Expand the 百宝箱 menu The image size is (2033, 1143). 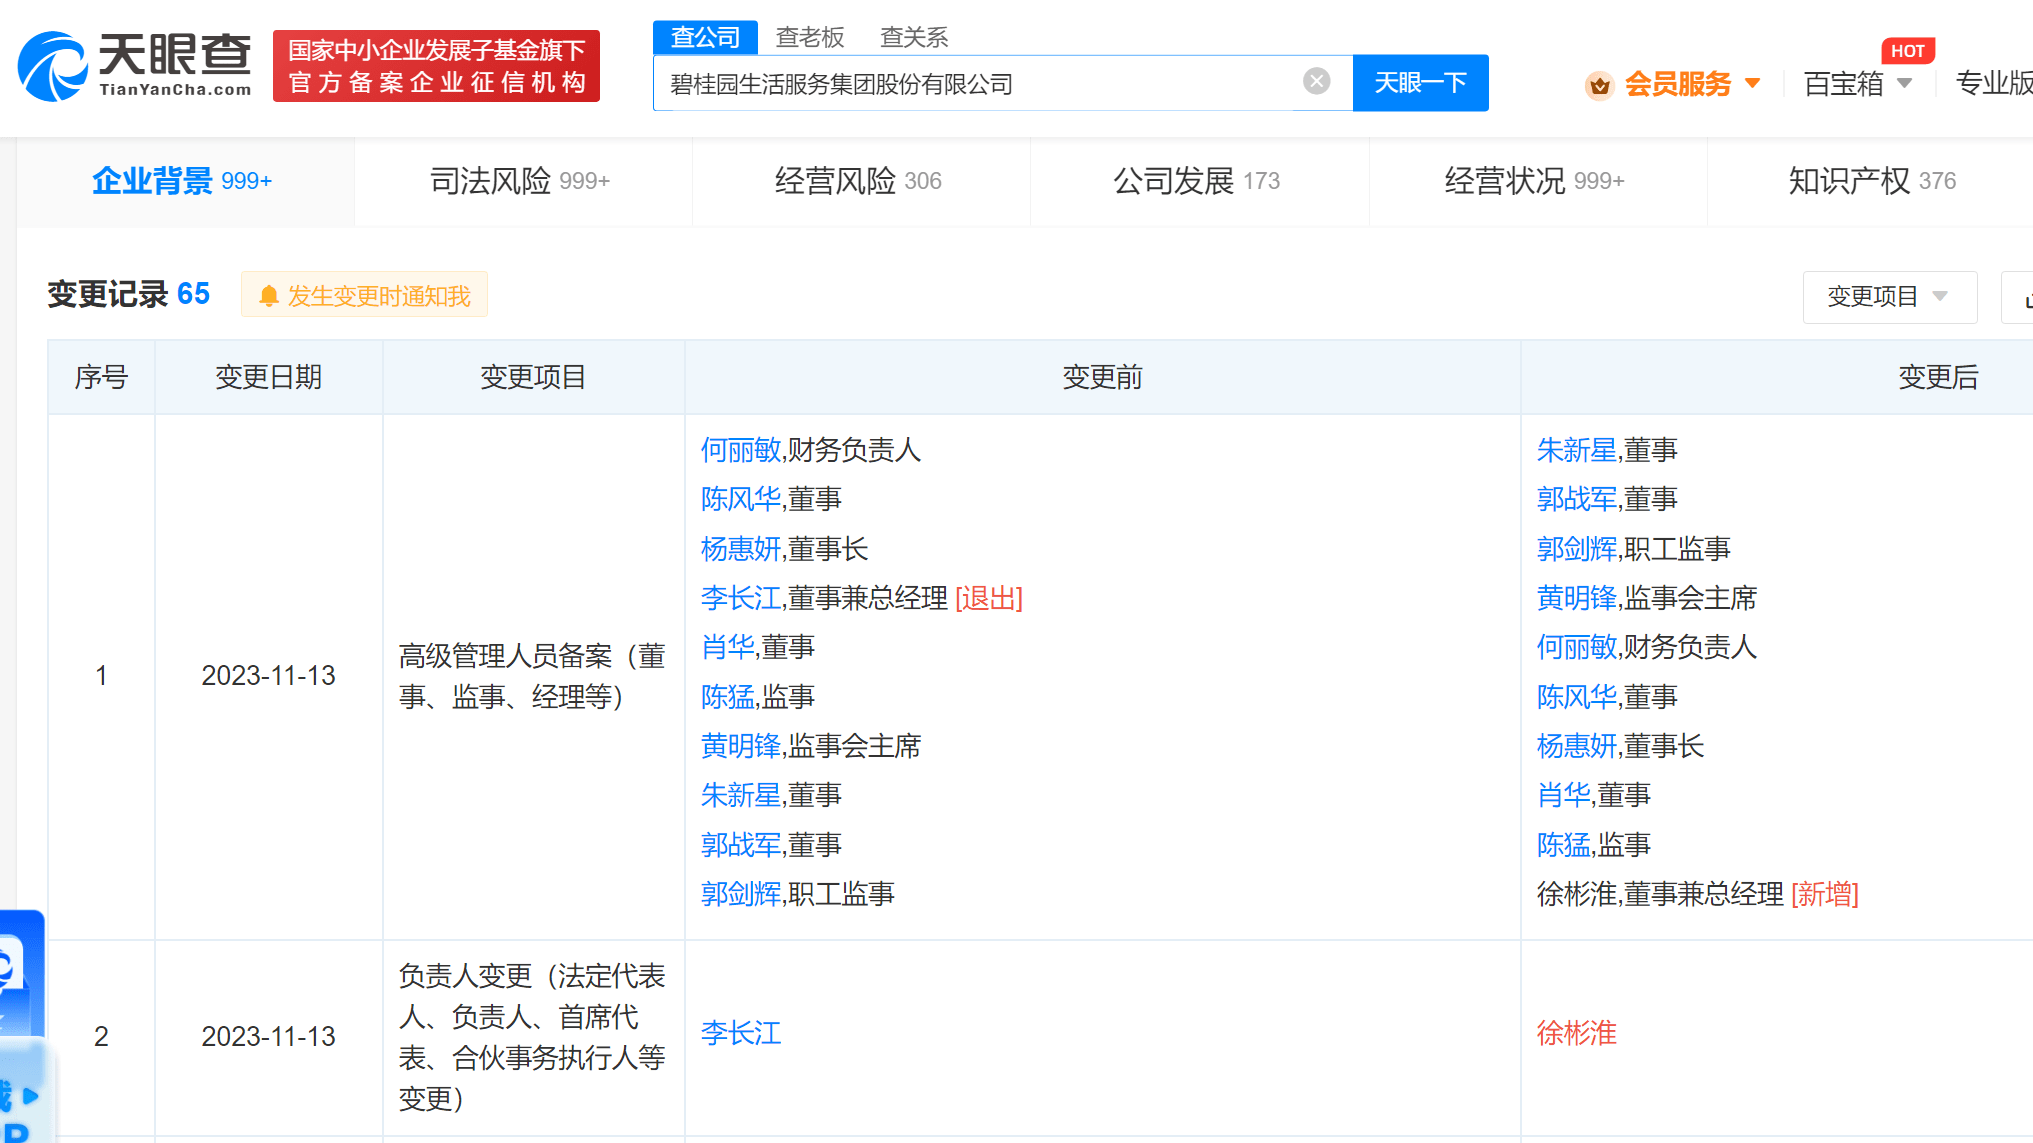(1858, 83)
